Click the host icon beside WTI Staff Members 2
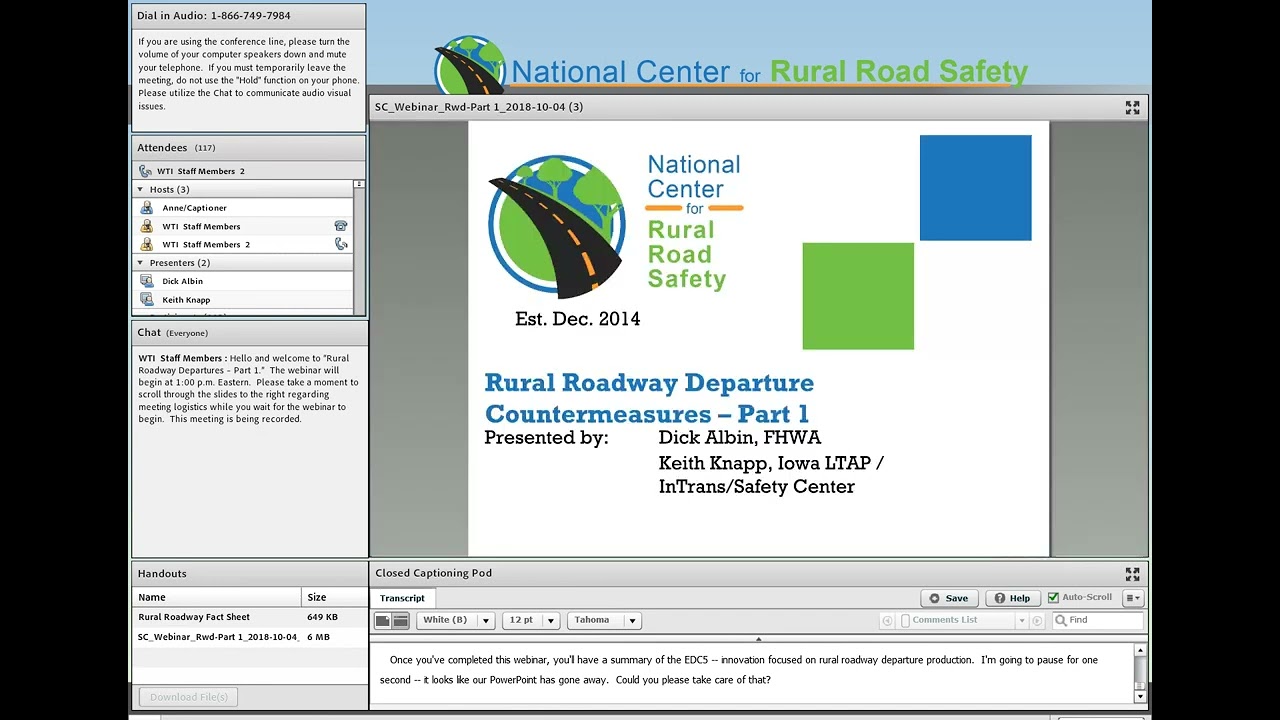Screen dimensions: 1280x720 point(147,244)
